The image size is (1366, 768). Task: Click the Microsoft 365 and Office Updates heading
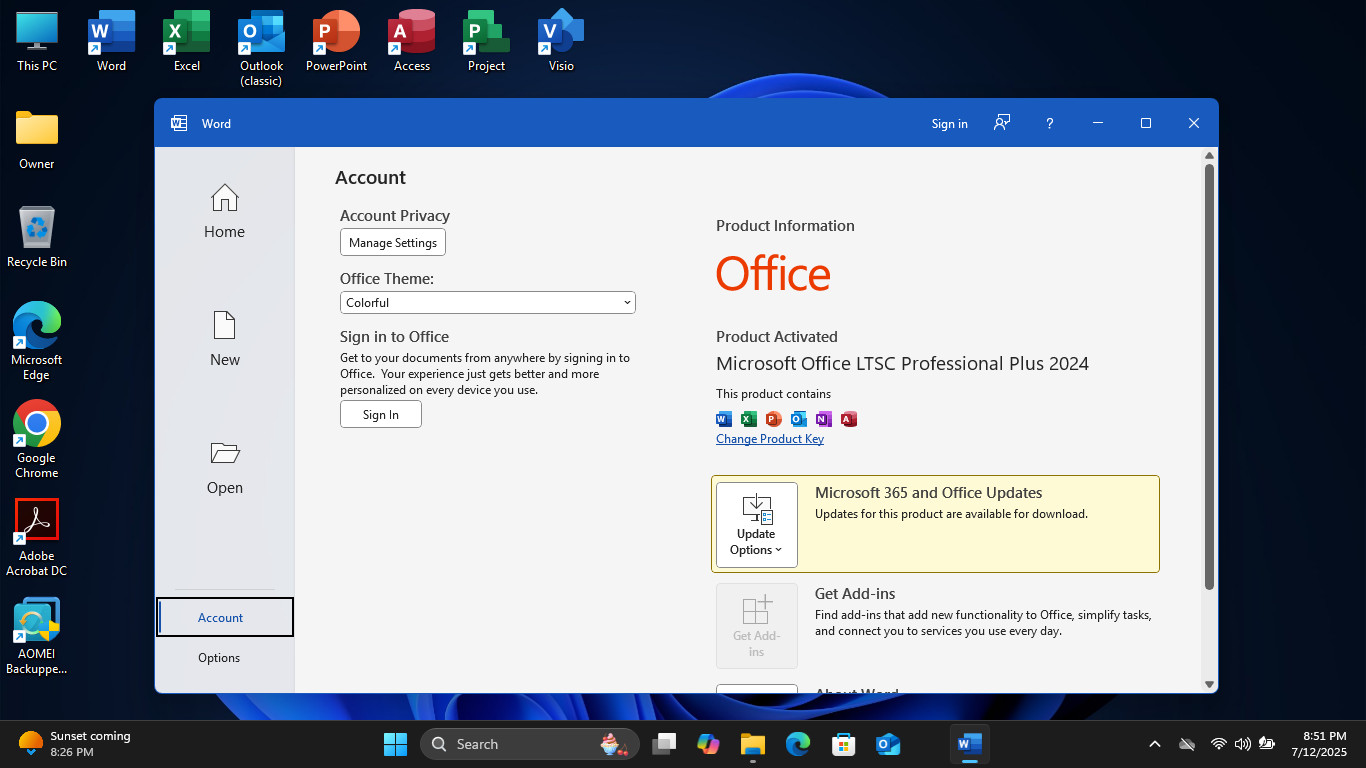928,492
